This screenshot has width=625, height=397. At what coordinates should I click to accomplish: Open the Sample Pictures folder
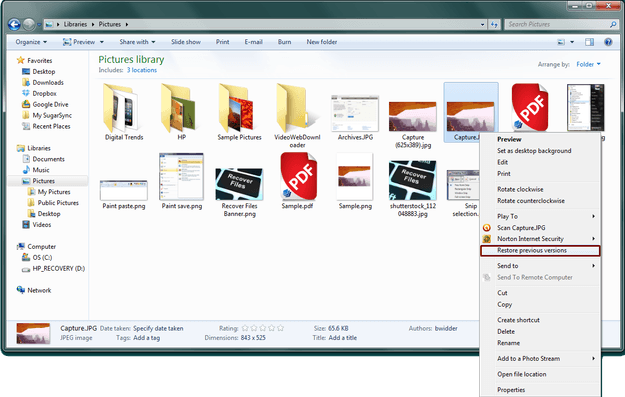239,112
